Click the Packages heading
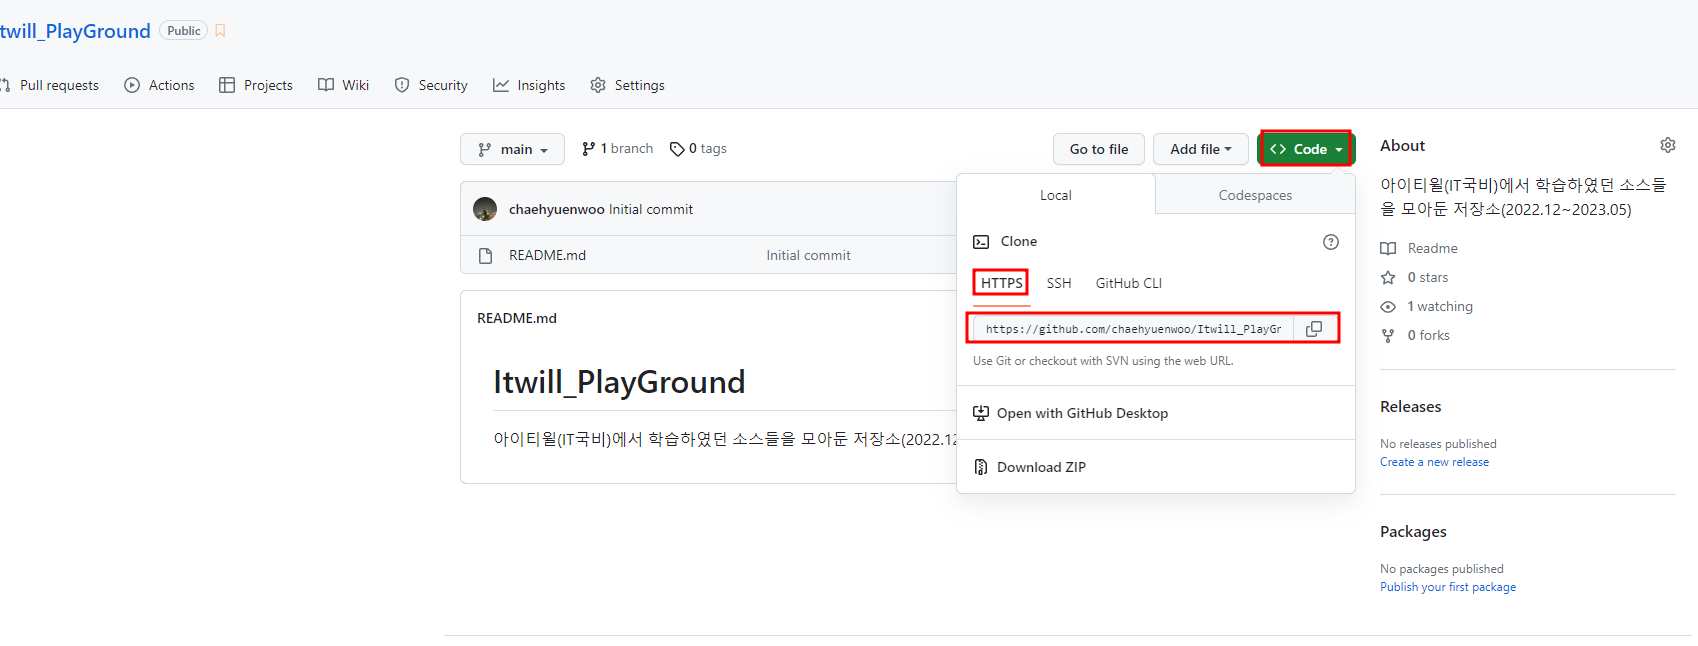This screenshot has width=1698, height=646. pyautogui.click(x=1413, y=531)
